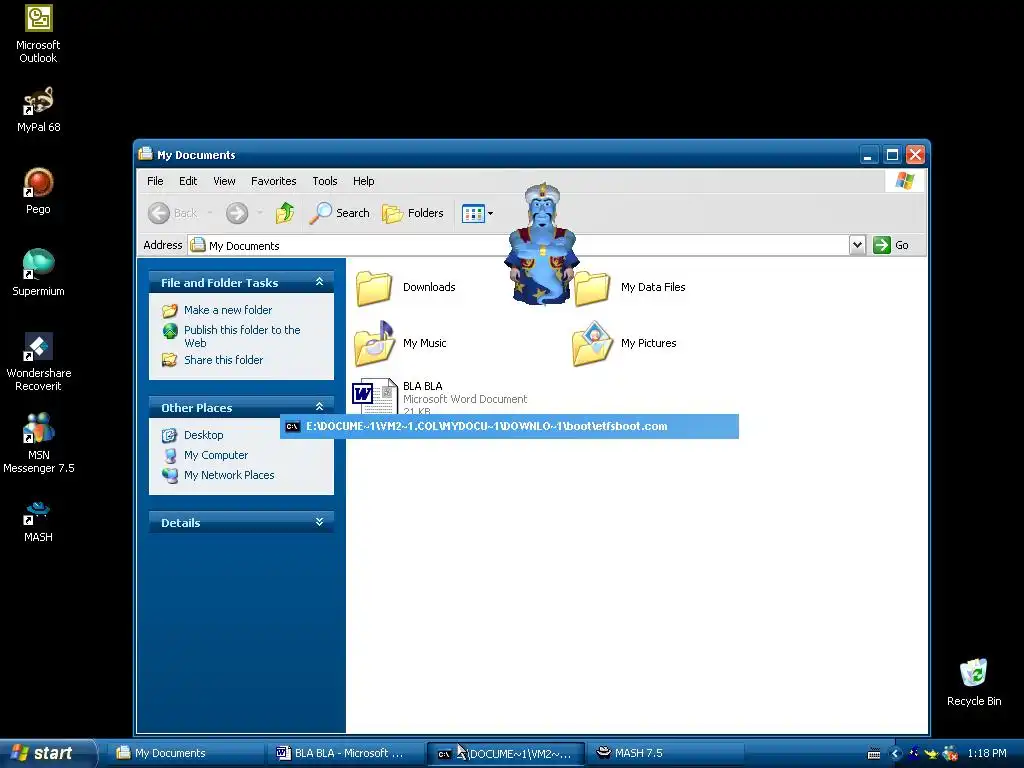Click Publish this folder to the Web
The height and width of the screenshot is (768, 1024).
(242, 336)
